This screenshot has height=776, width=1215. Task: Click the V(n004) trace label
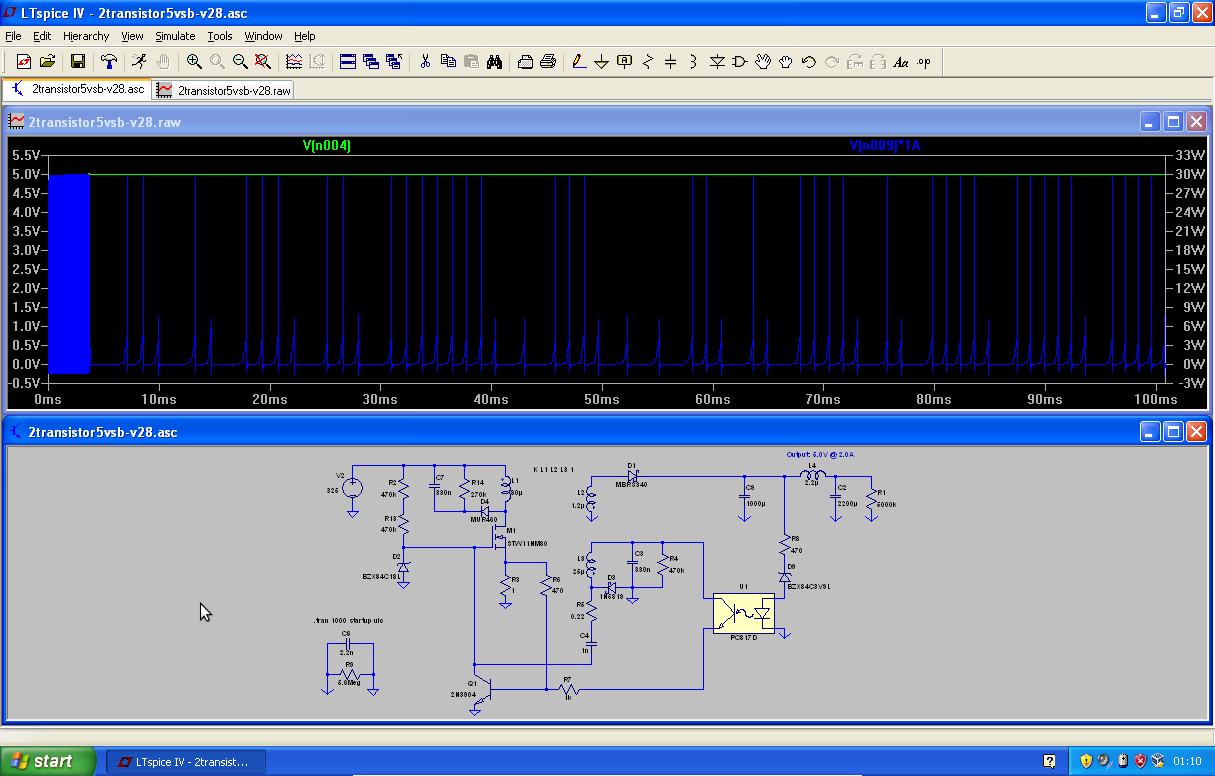[x=326, y=146]
